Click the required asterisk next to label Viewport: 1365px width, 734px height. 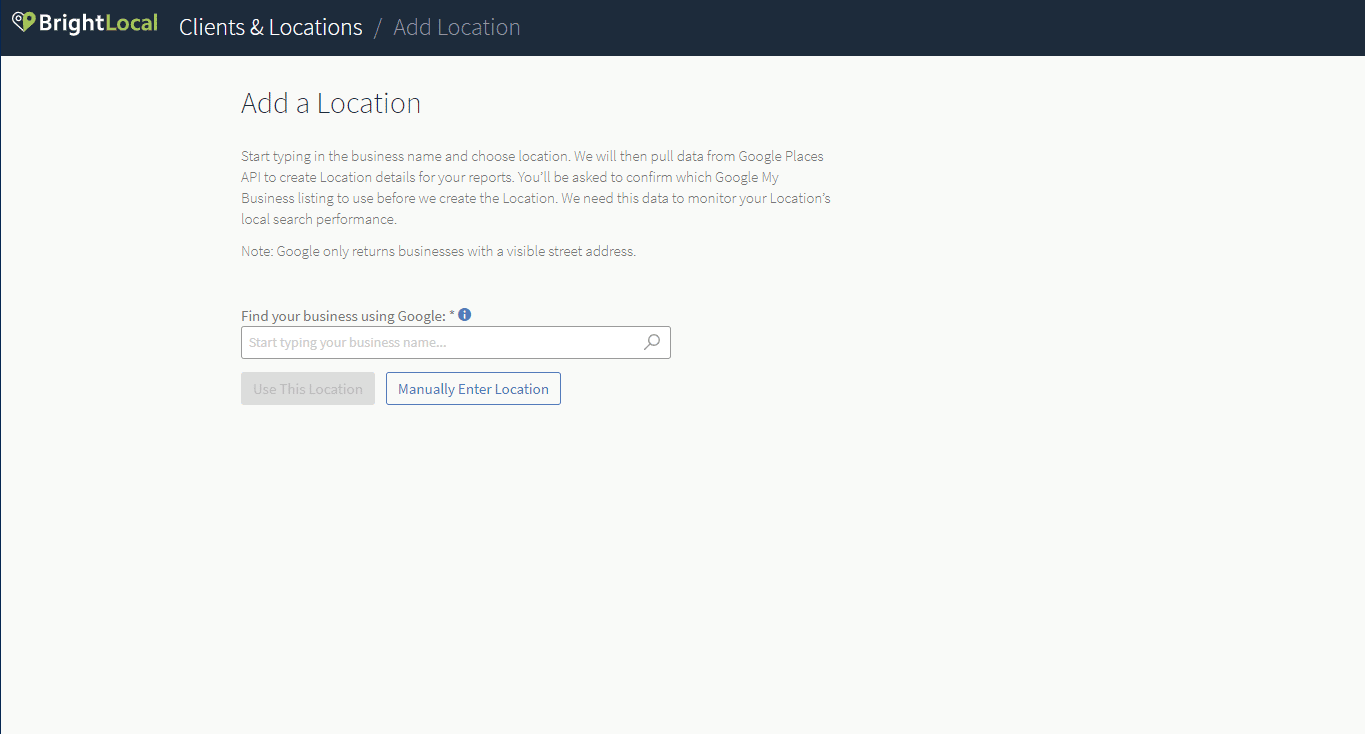(x=452, y=315)
